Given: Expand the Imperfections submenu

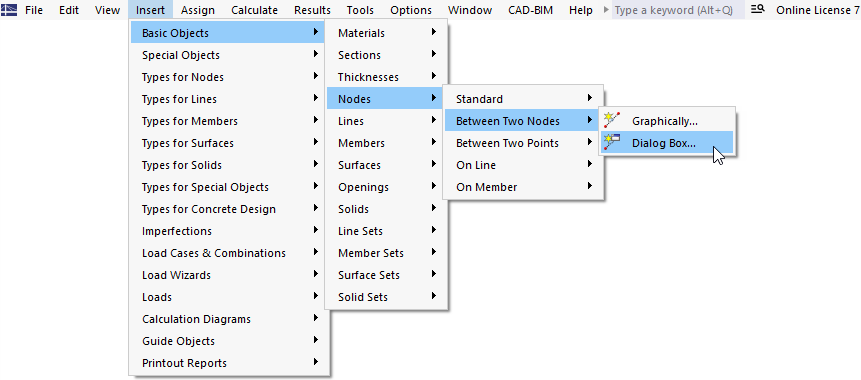Looking at the screenshot, I should pos(230,231).
